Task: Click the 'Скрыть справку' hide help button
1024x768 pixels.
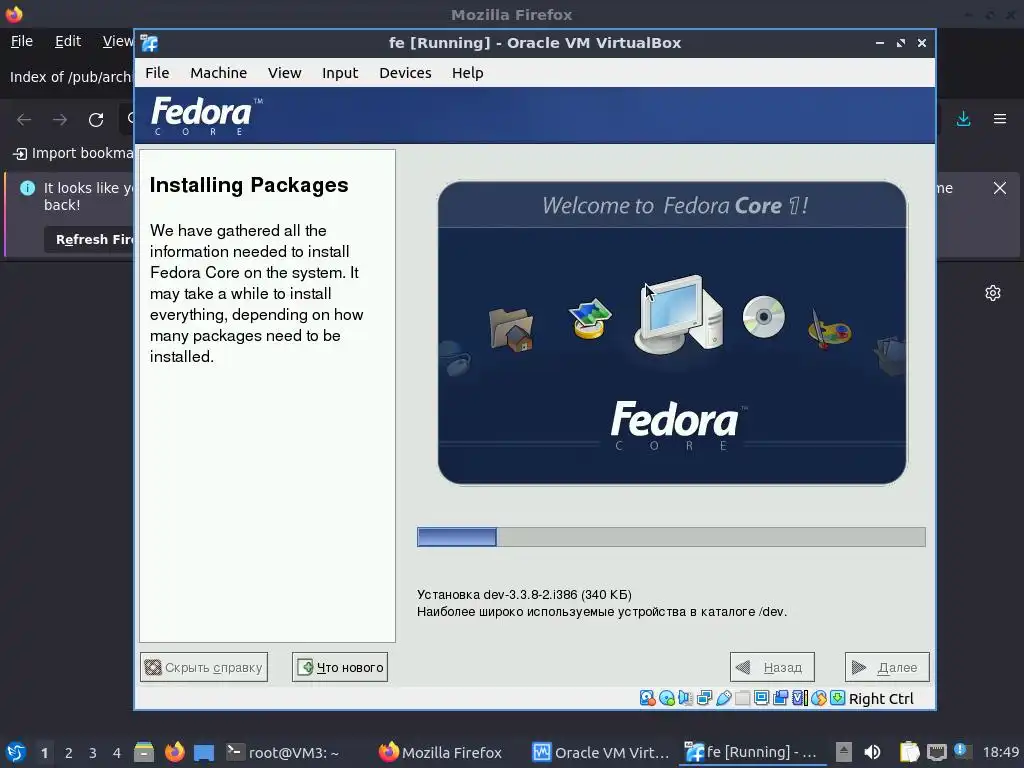Action: (204, 667)
